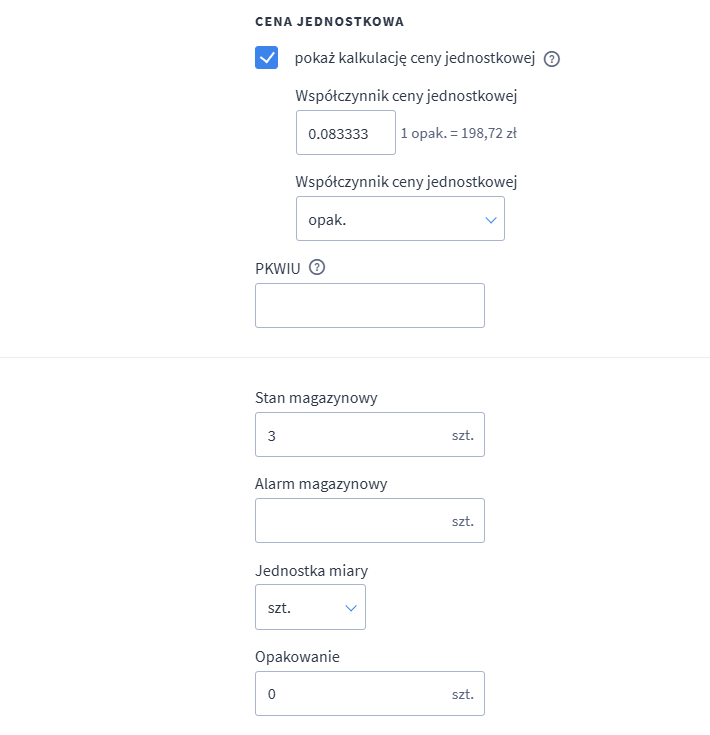Click the 'szt.' suffix in Opakowanie field
The image size is (710, 735).
(x=462, y=693)
